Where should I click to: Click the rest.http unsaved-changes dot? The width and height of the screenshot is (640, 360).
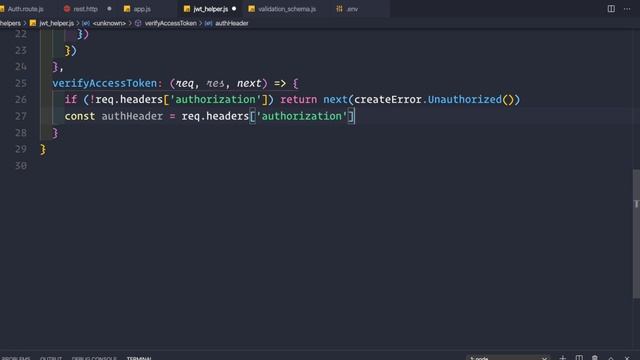(109, 9)
